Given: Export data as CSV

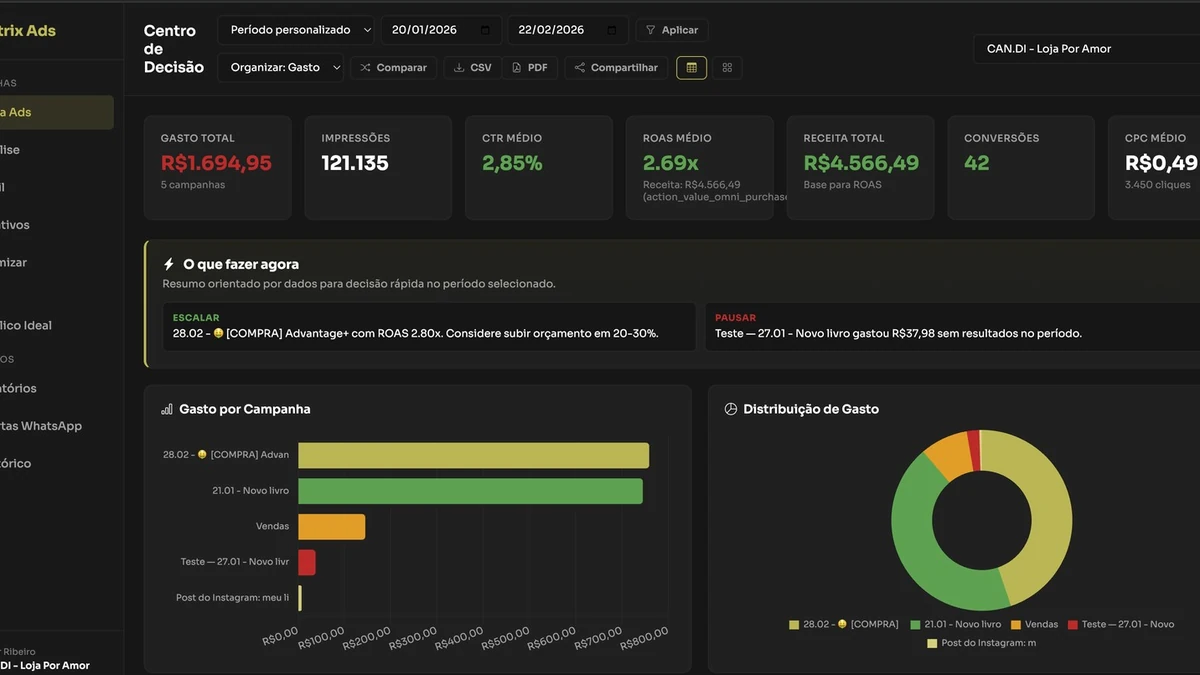Looking at the screenshot, I should 472,67.
